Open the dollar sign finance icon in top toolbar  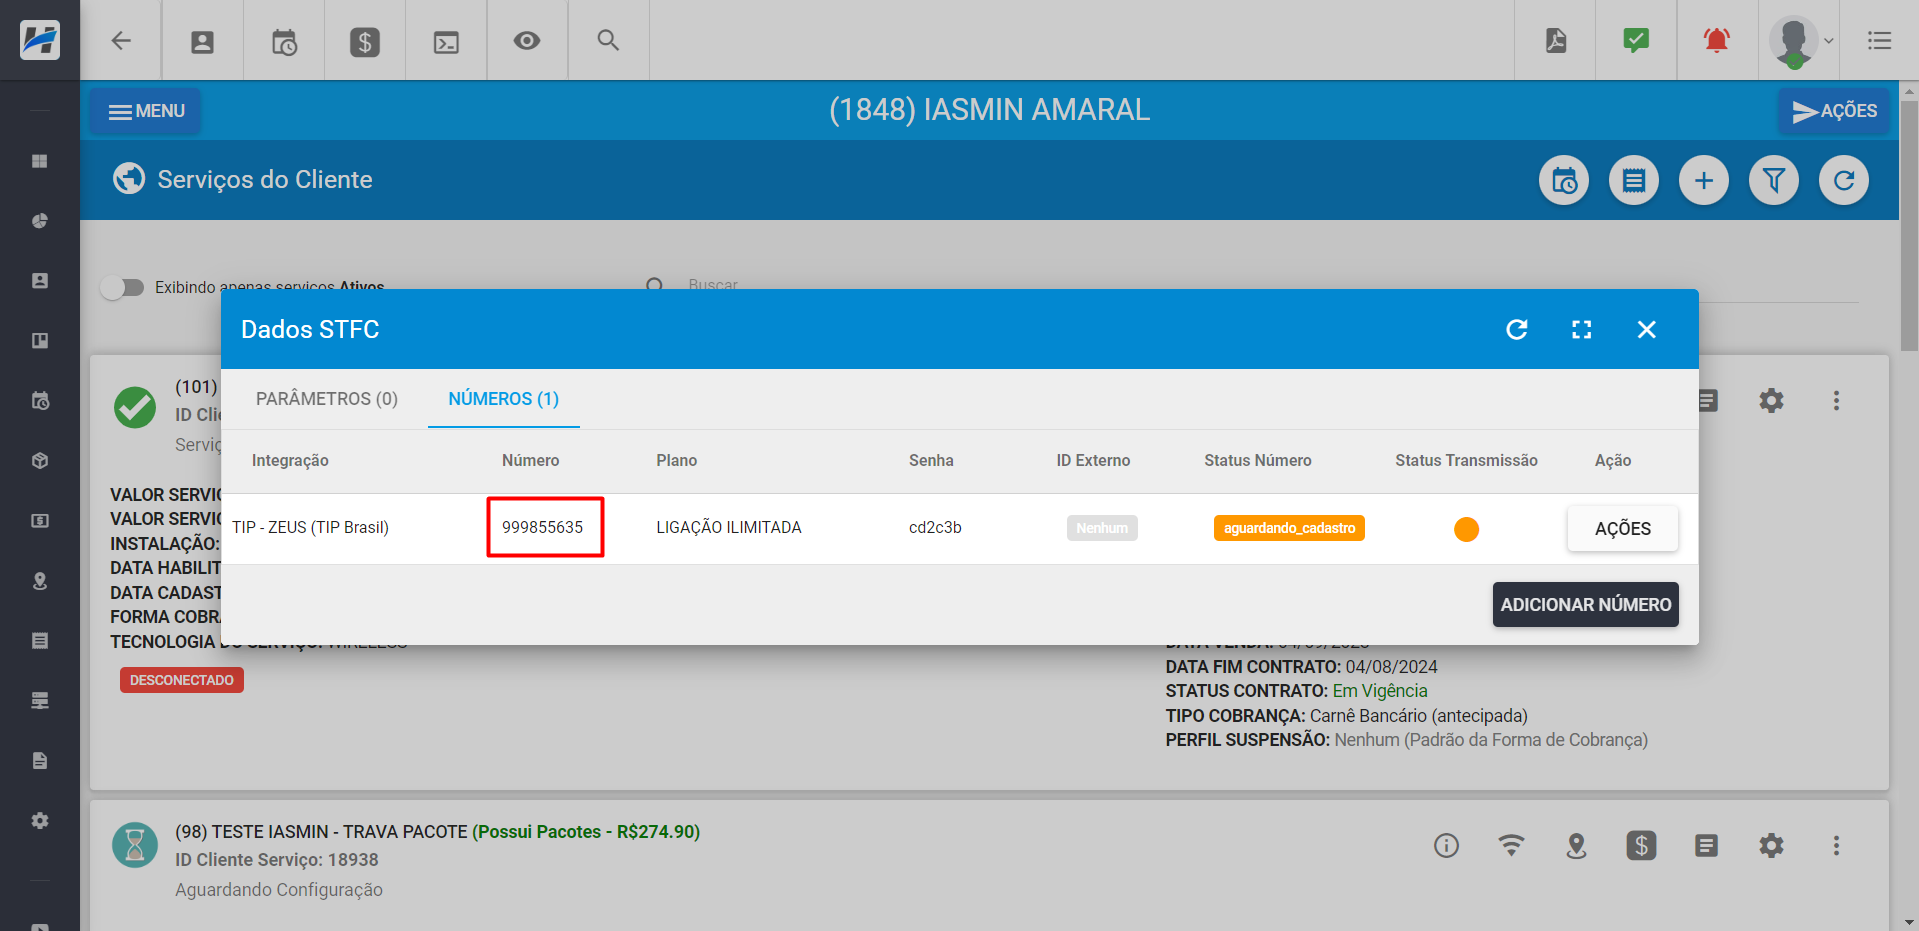point(365,42)
